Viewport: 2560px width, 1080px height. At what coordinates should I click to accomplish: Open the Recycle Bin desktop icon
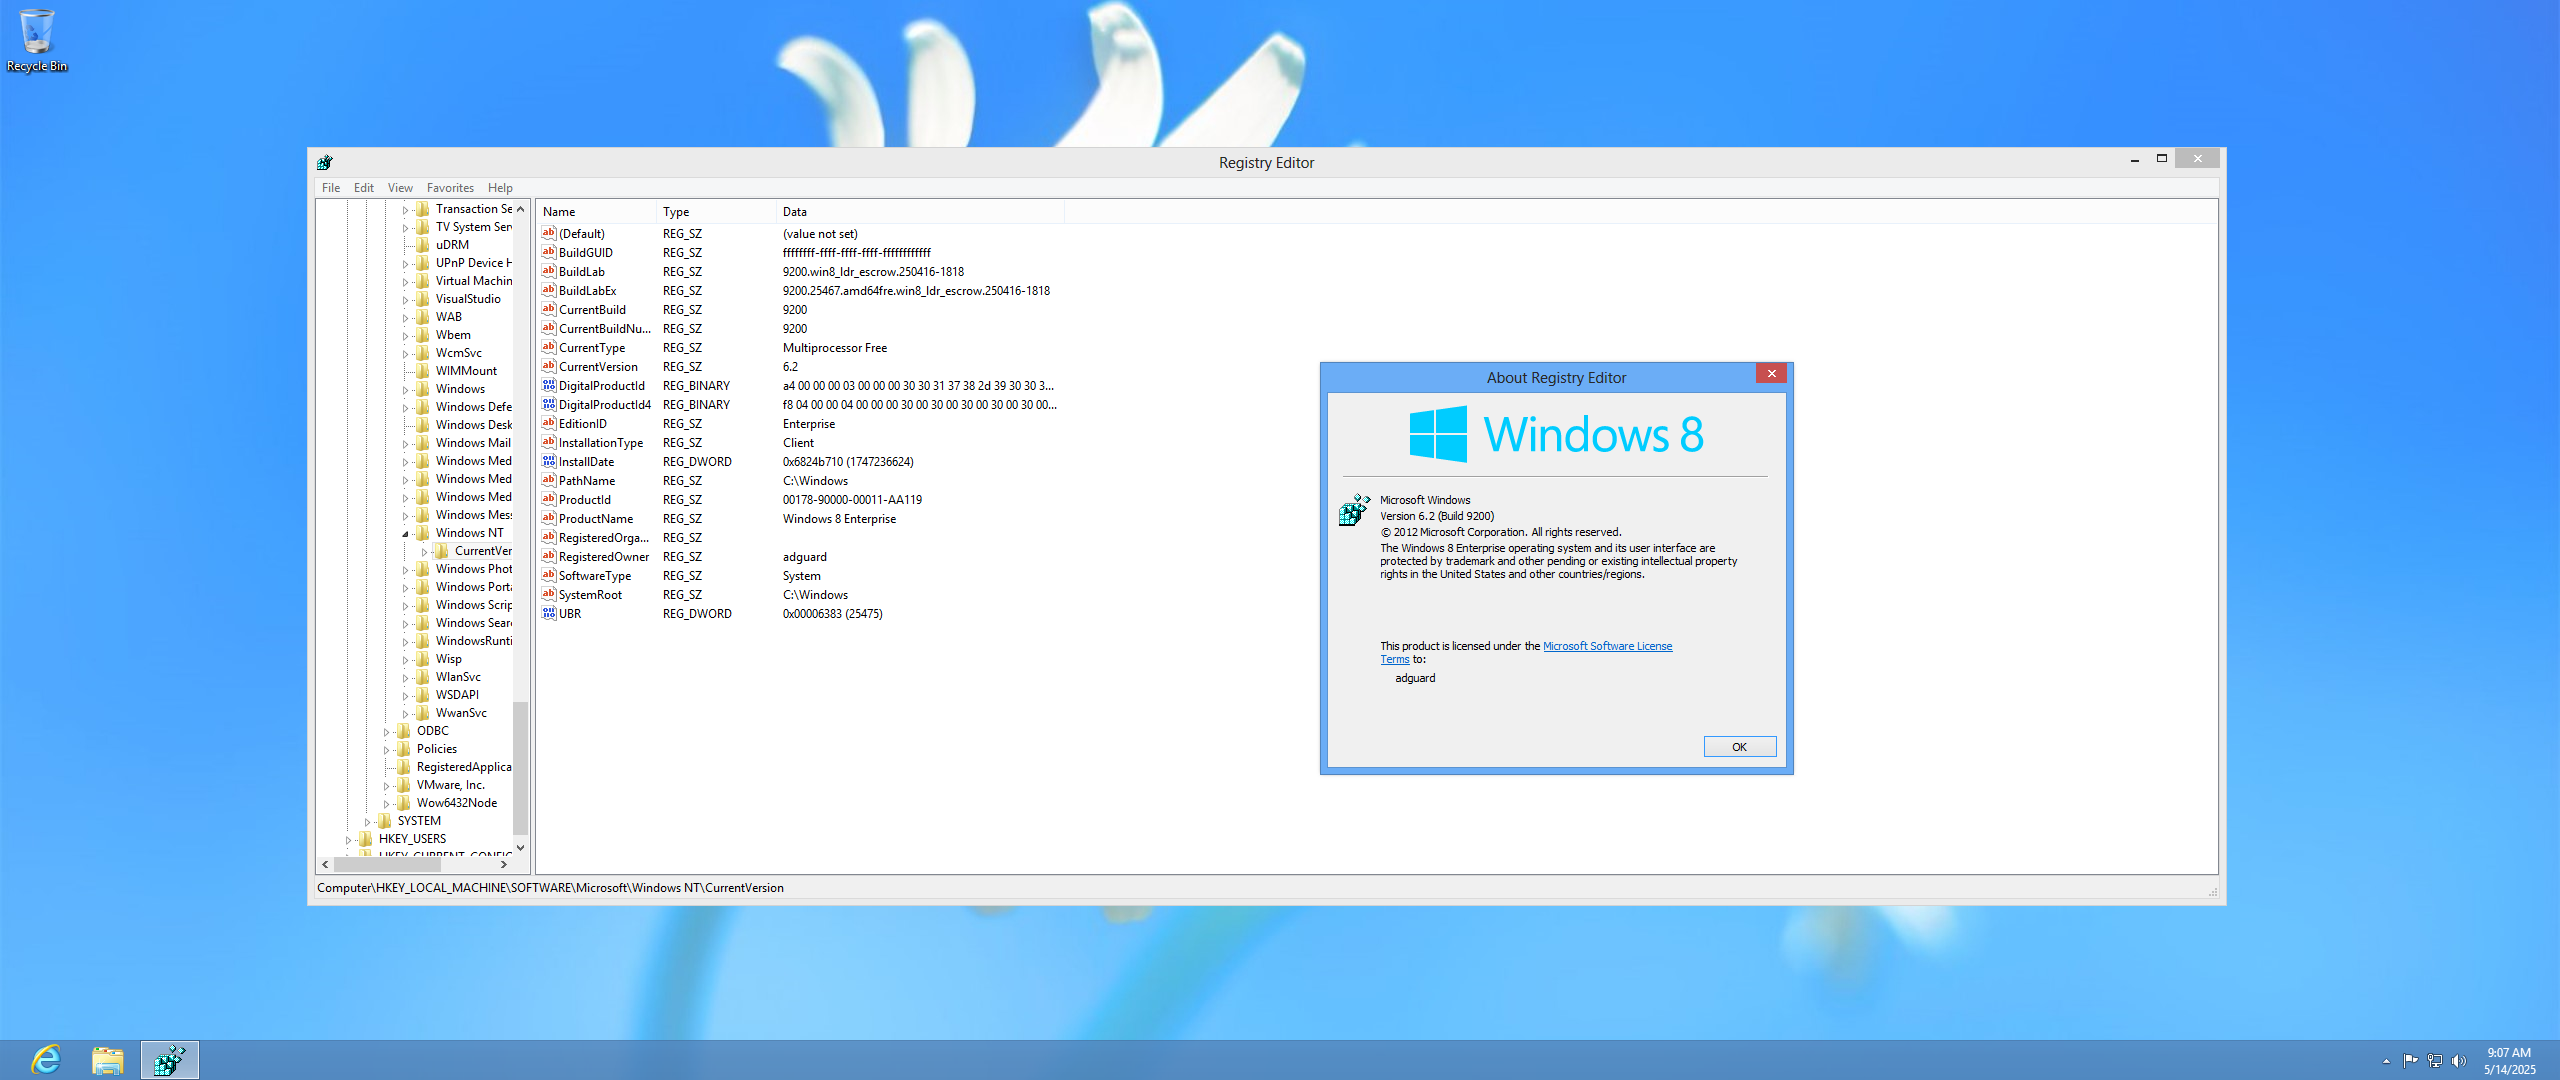click(37, 40)
